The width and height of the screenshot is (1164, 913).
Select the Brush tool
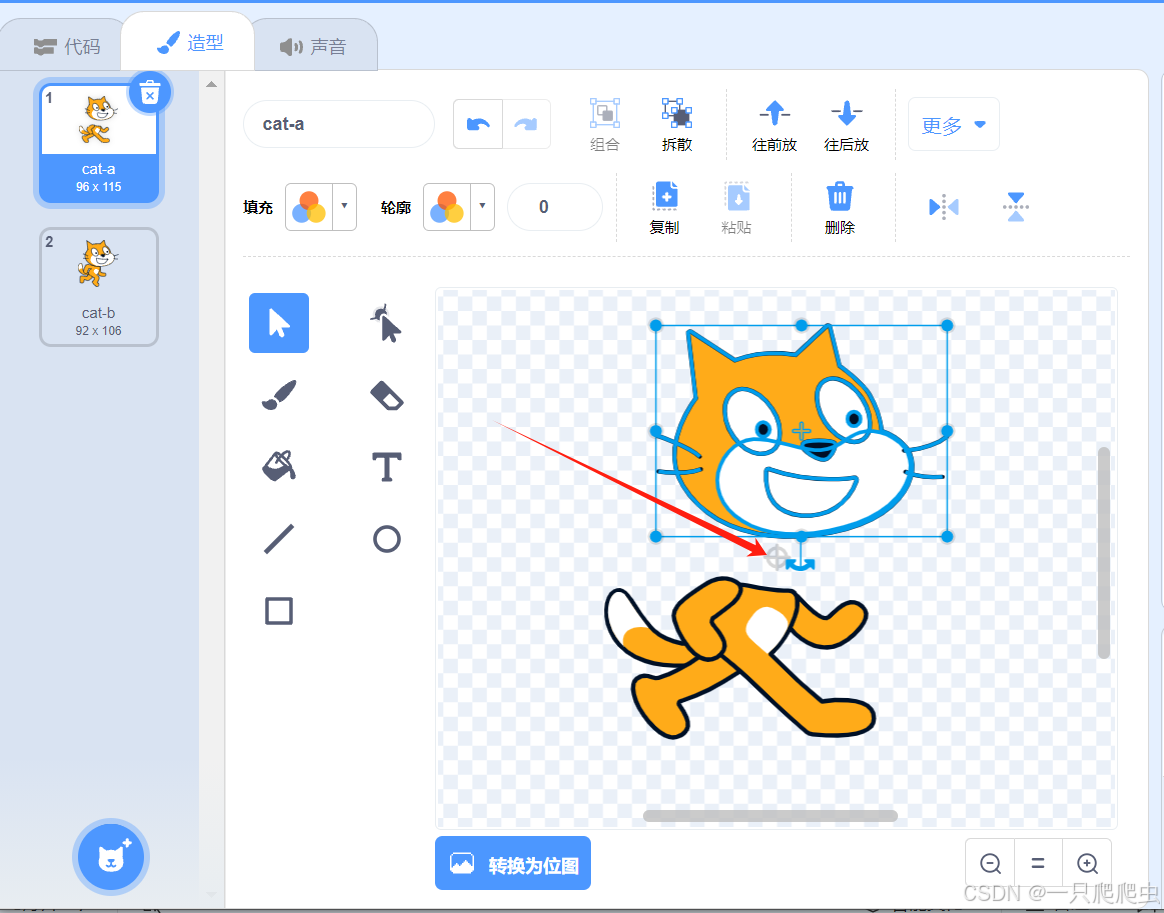tap(279, 395)
